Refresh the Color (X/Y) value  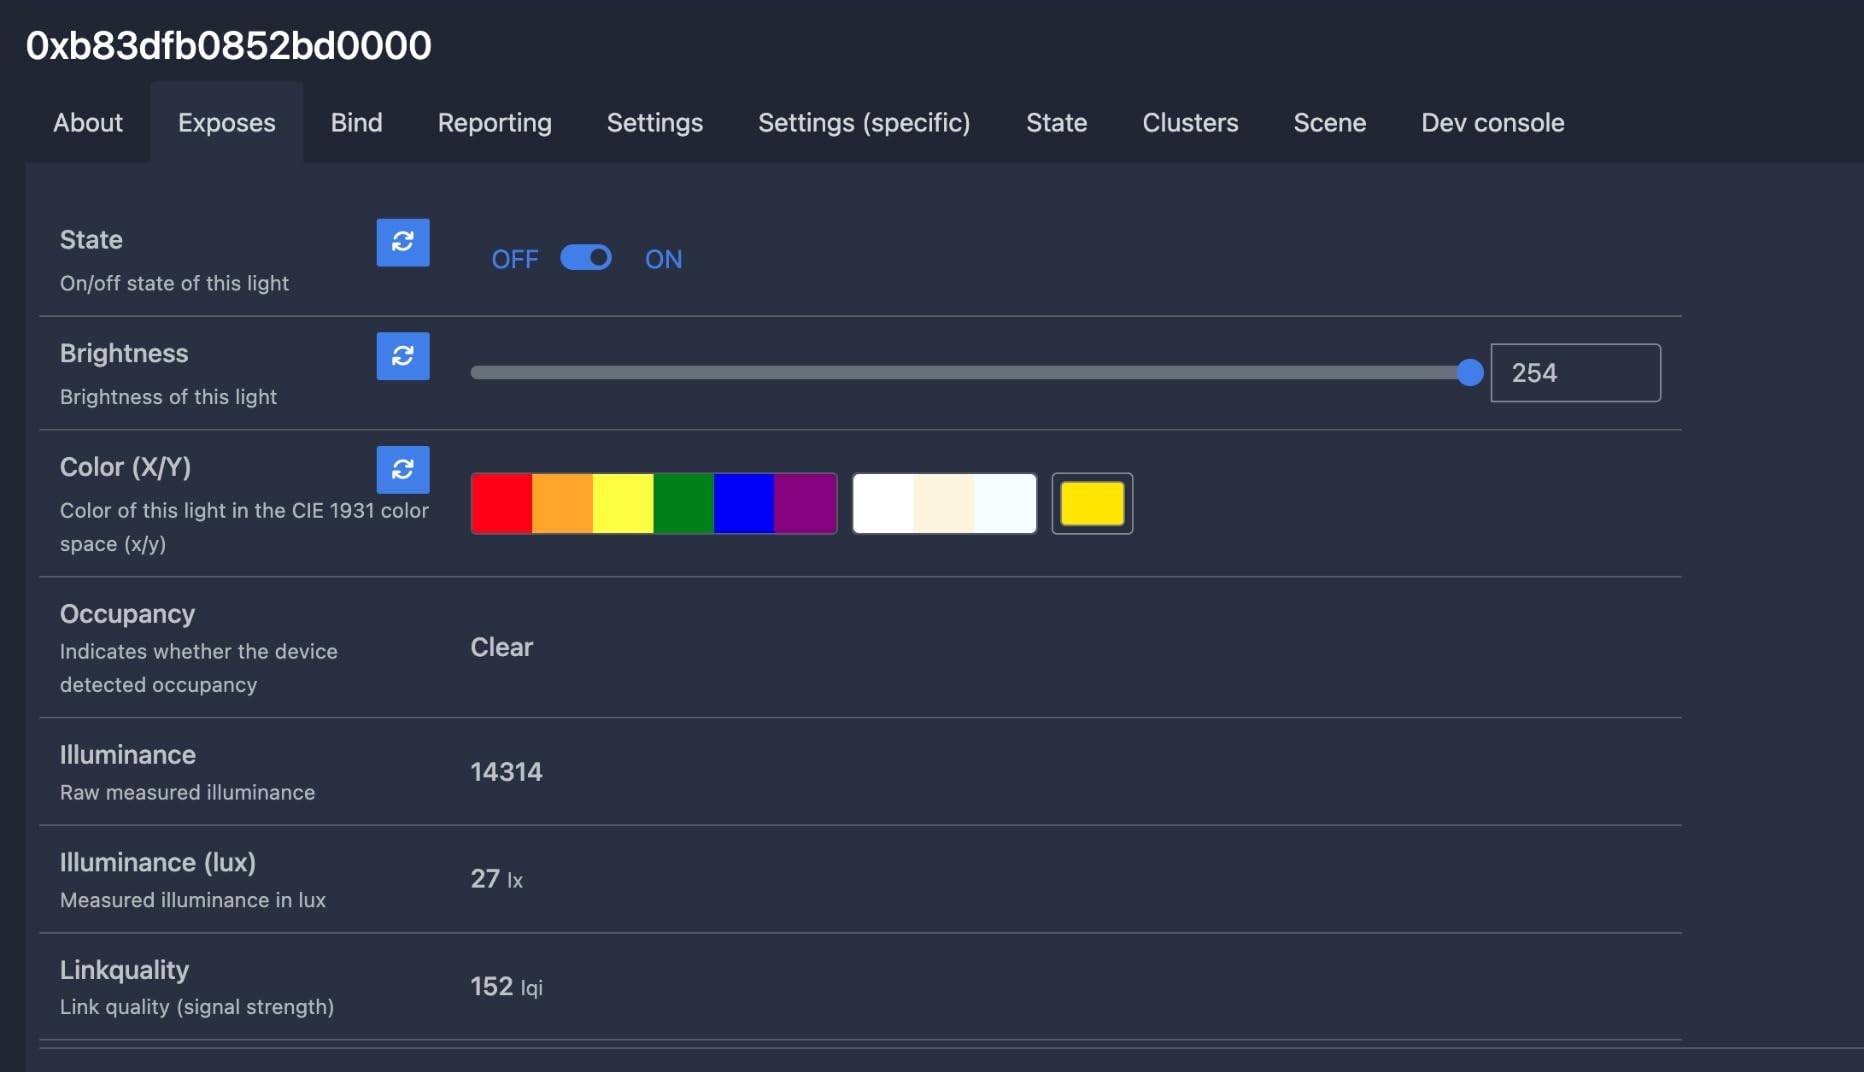click(403, 470)
